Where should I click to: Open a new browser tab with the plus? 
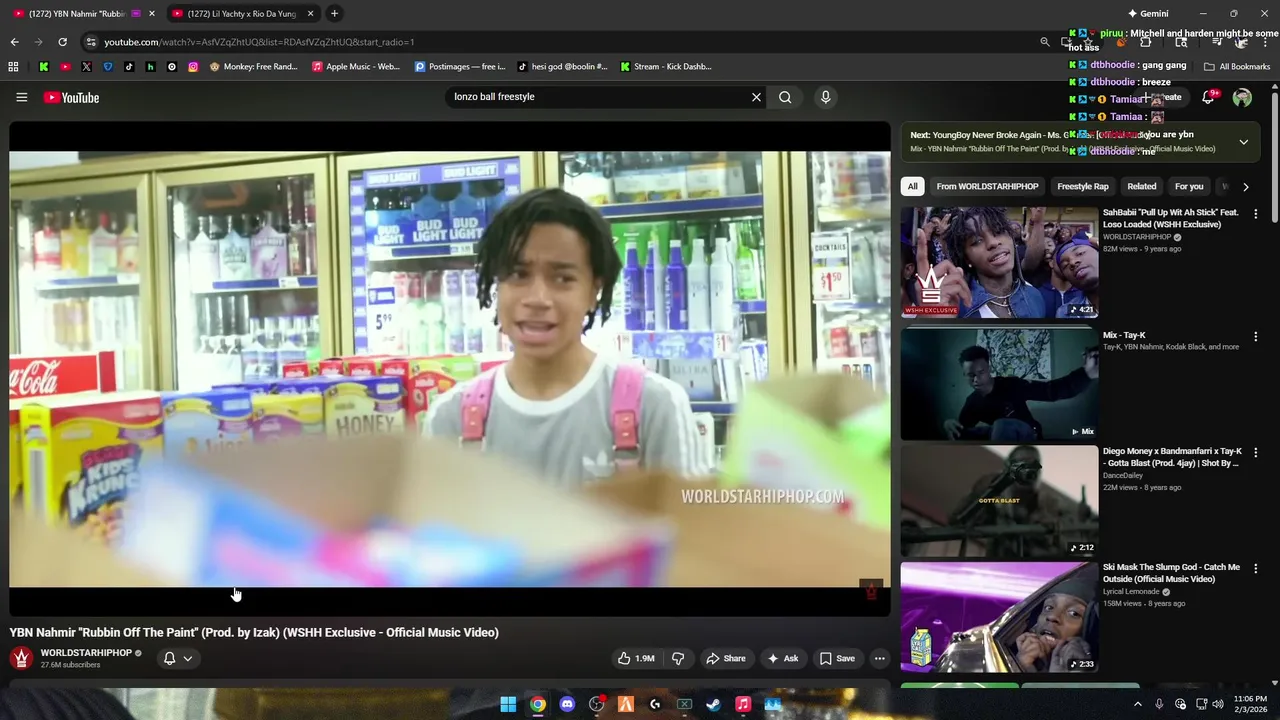point(334,13)
